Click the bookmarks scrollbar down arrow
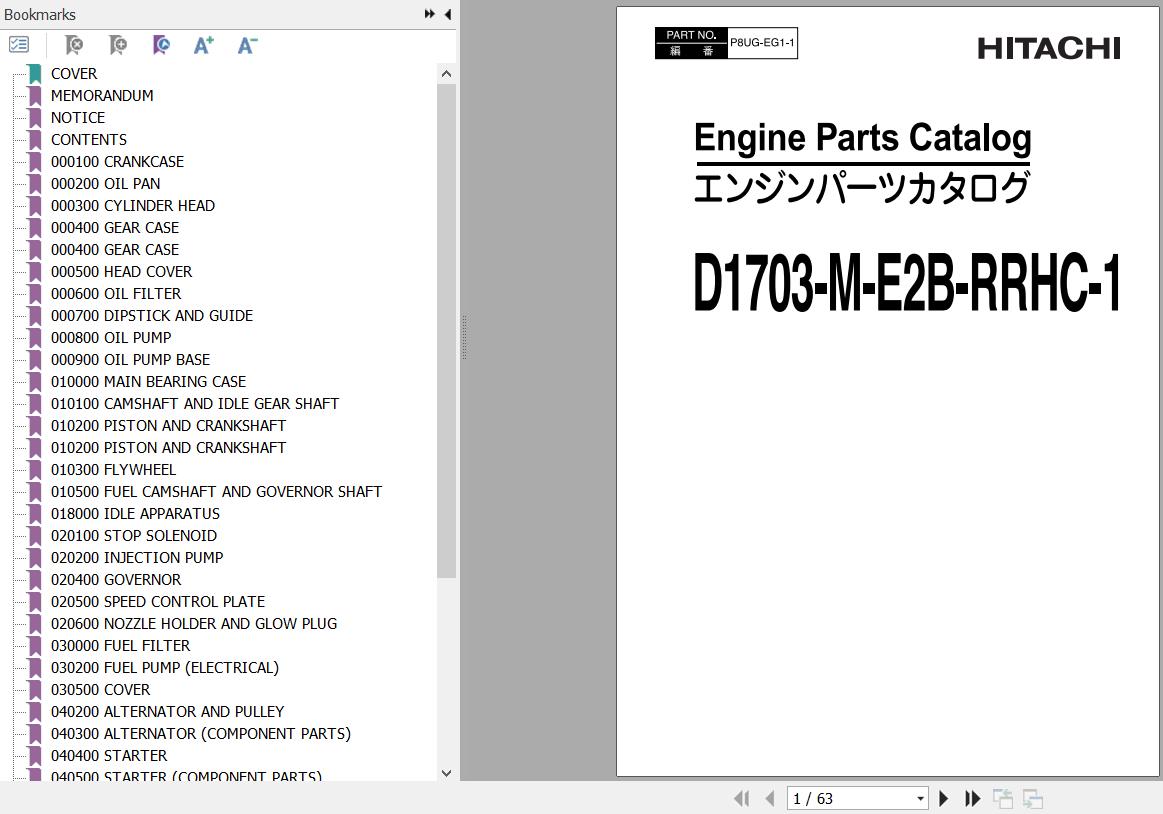 (446, 772)
